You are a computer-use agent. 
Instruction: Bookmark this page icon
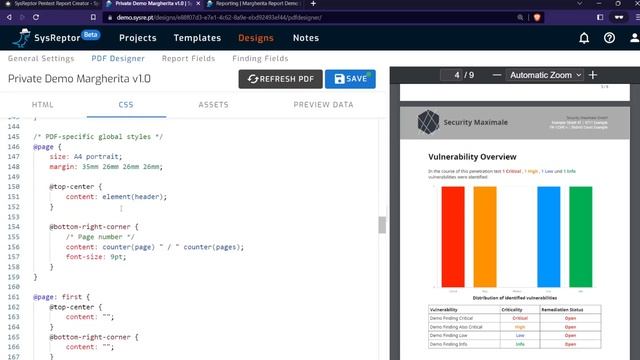(x=93, y=18)
